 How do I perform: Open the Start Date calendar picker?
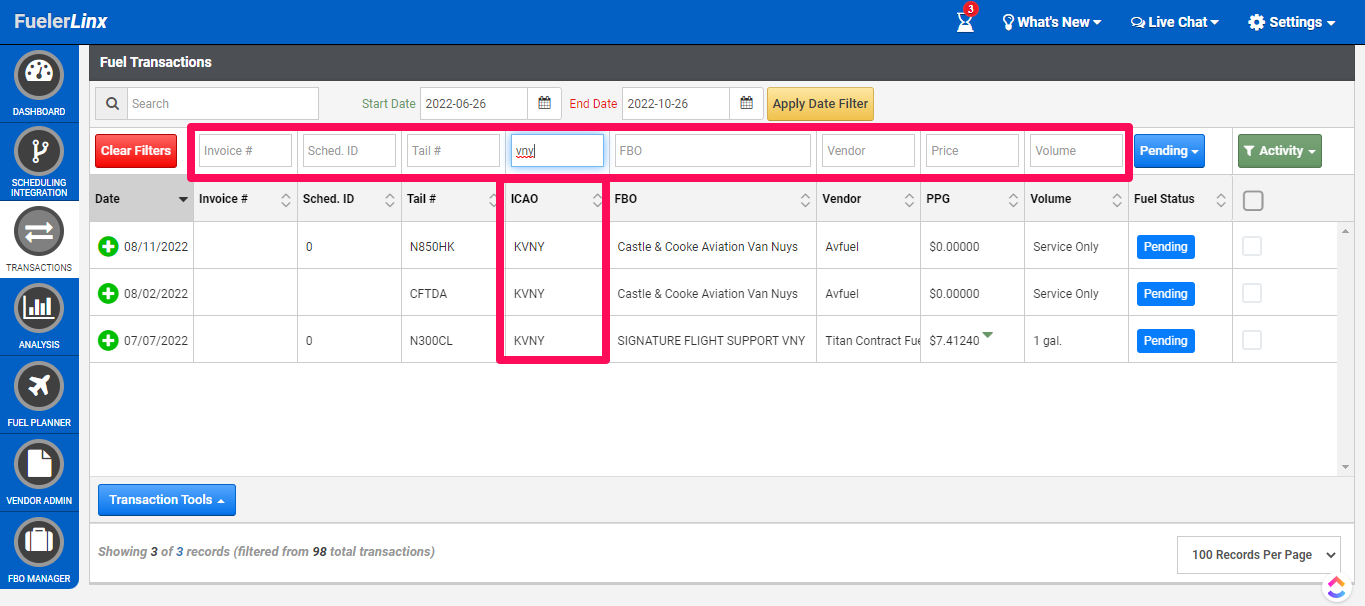point(544,103)
